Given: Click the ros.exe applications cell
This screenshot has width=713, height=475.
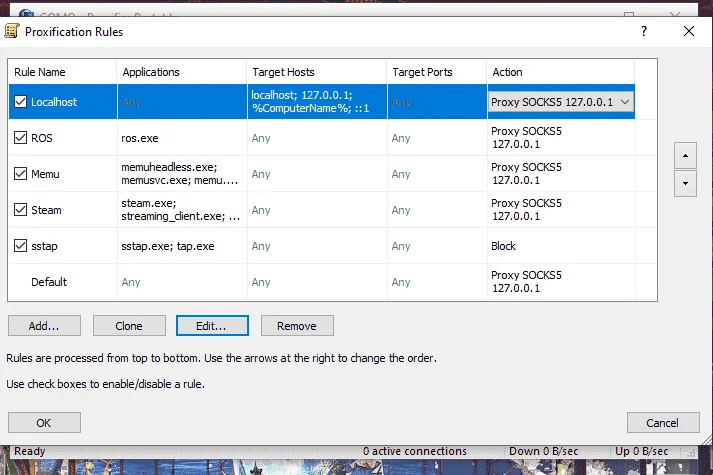Looking at the screenshot, I should coord(182,138).
